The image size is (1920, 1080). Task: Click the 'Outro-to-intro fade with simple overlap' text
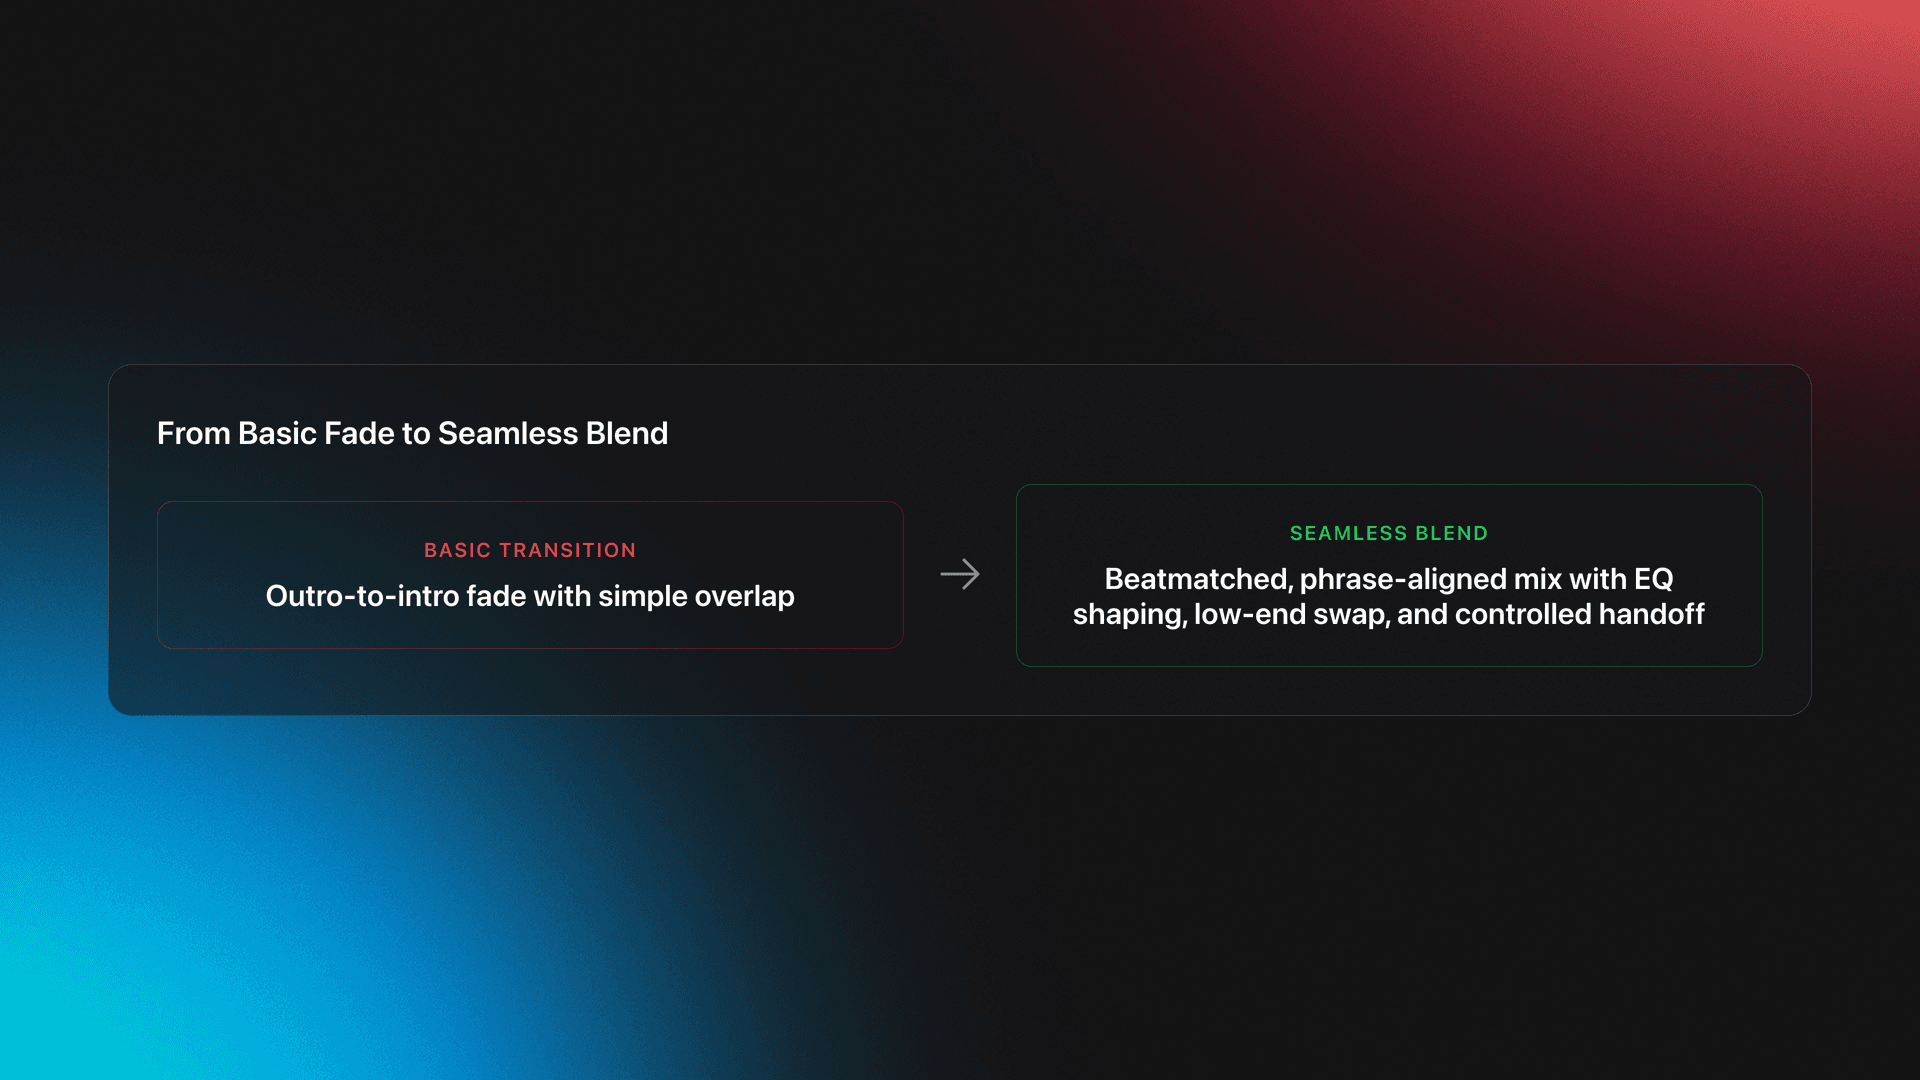(x=530, y=596)
